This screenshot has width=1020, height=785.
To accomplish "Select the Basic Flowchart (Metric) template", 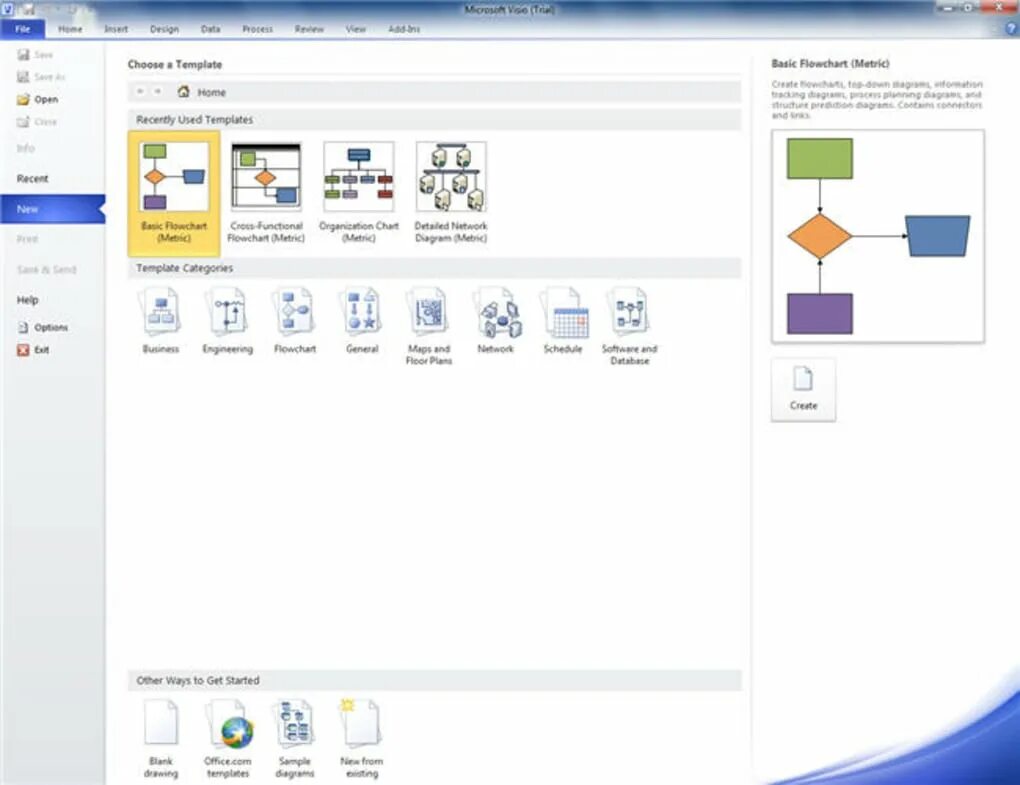I will (x=174, y=193).
